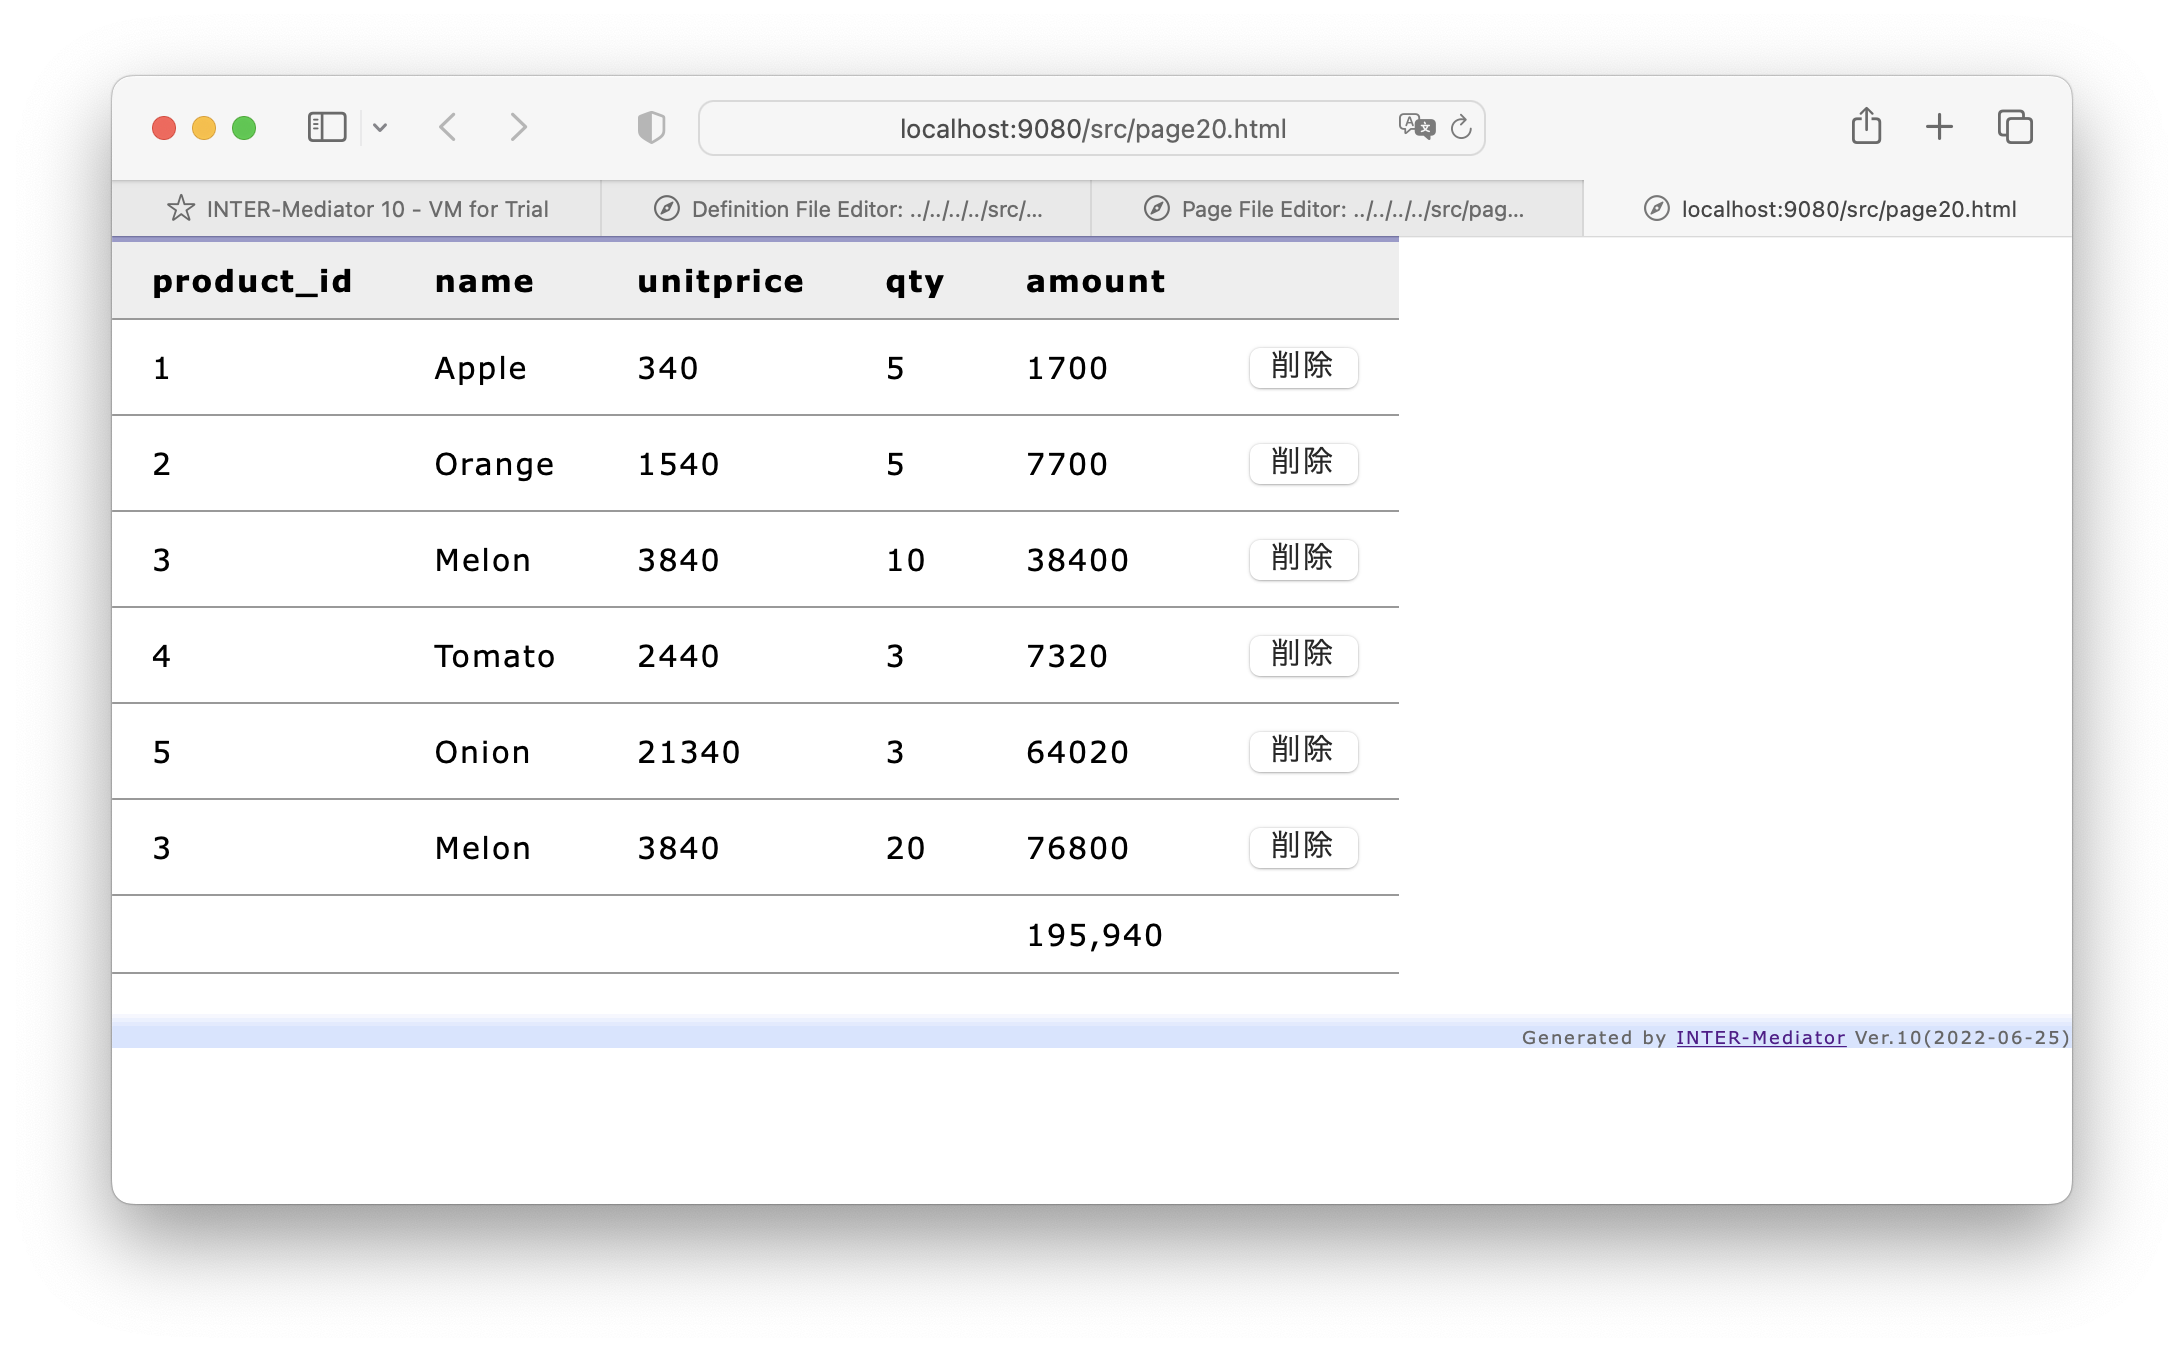Click the Orange name cell
This screenshot has width=2184, height=1352.
[494, 465]
